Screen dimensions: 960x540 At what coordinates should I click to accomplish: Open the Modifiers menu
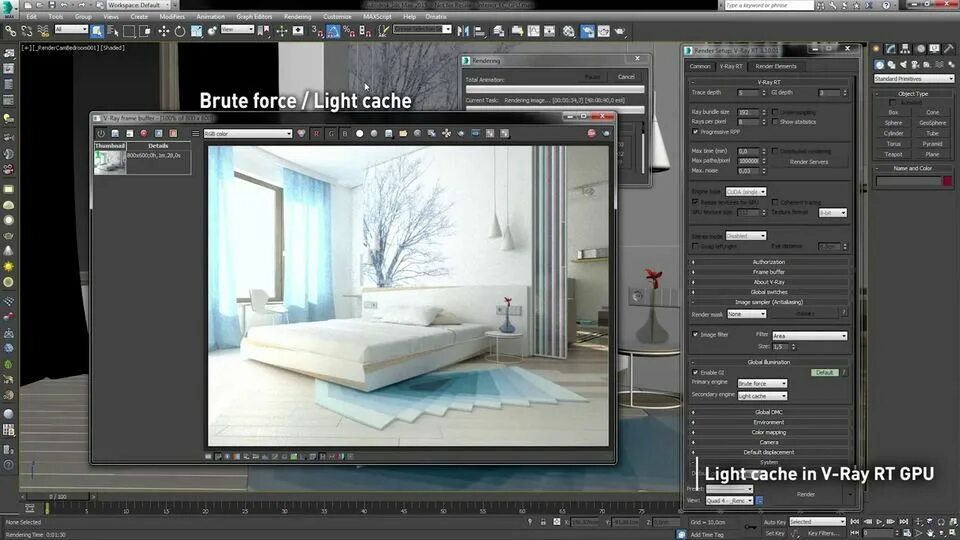(x=172, y=17)
